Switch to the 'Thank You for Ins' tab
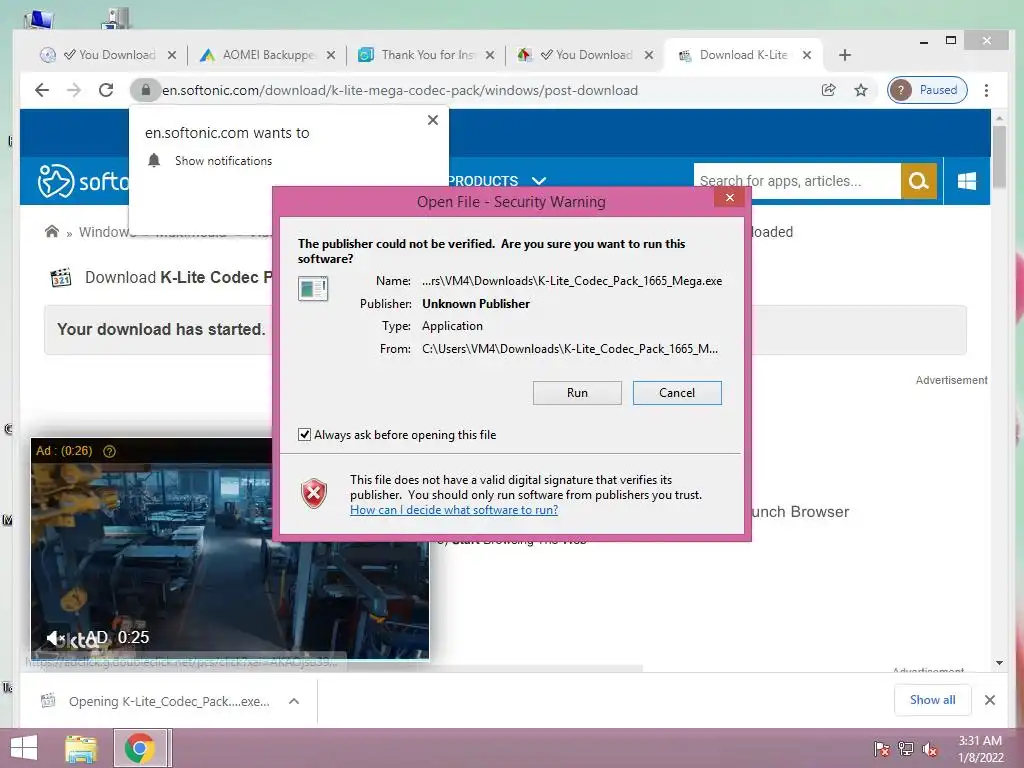The height and width of the screenshot is (768, 1024). click(428, 55)
